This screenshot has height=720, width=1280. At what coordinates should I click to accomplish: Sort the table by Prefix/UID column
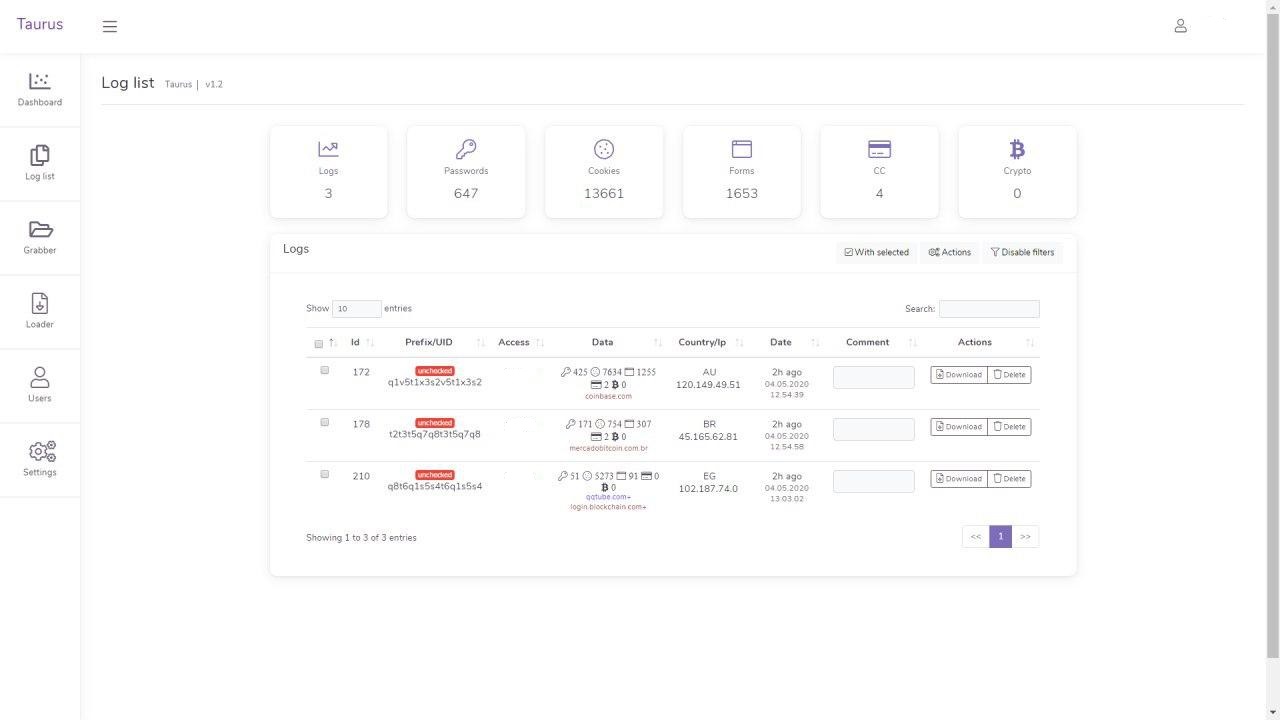point(436,343)
